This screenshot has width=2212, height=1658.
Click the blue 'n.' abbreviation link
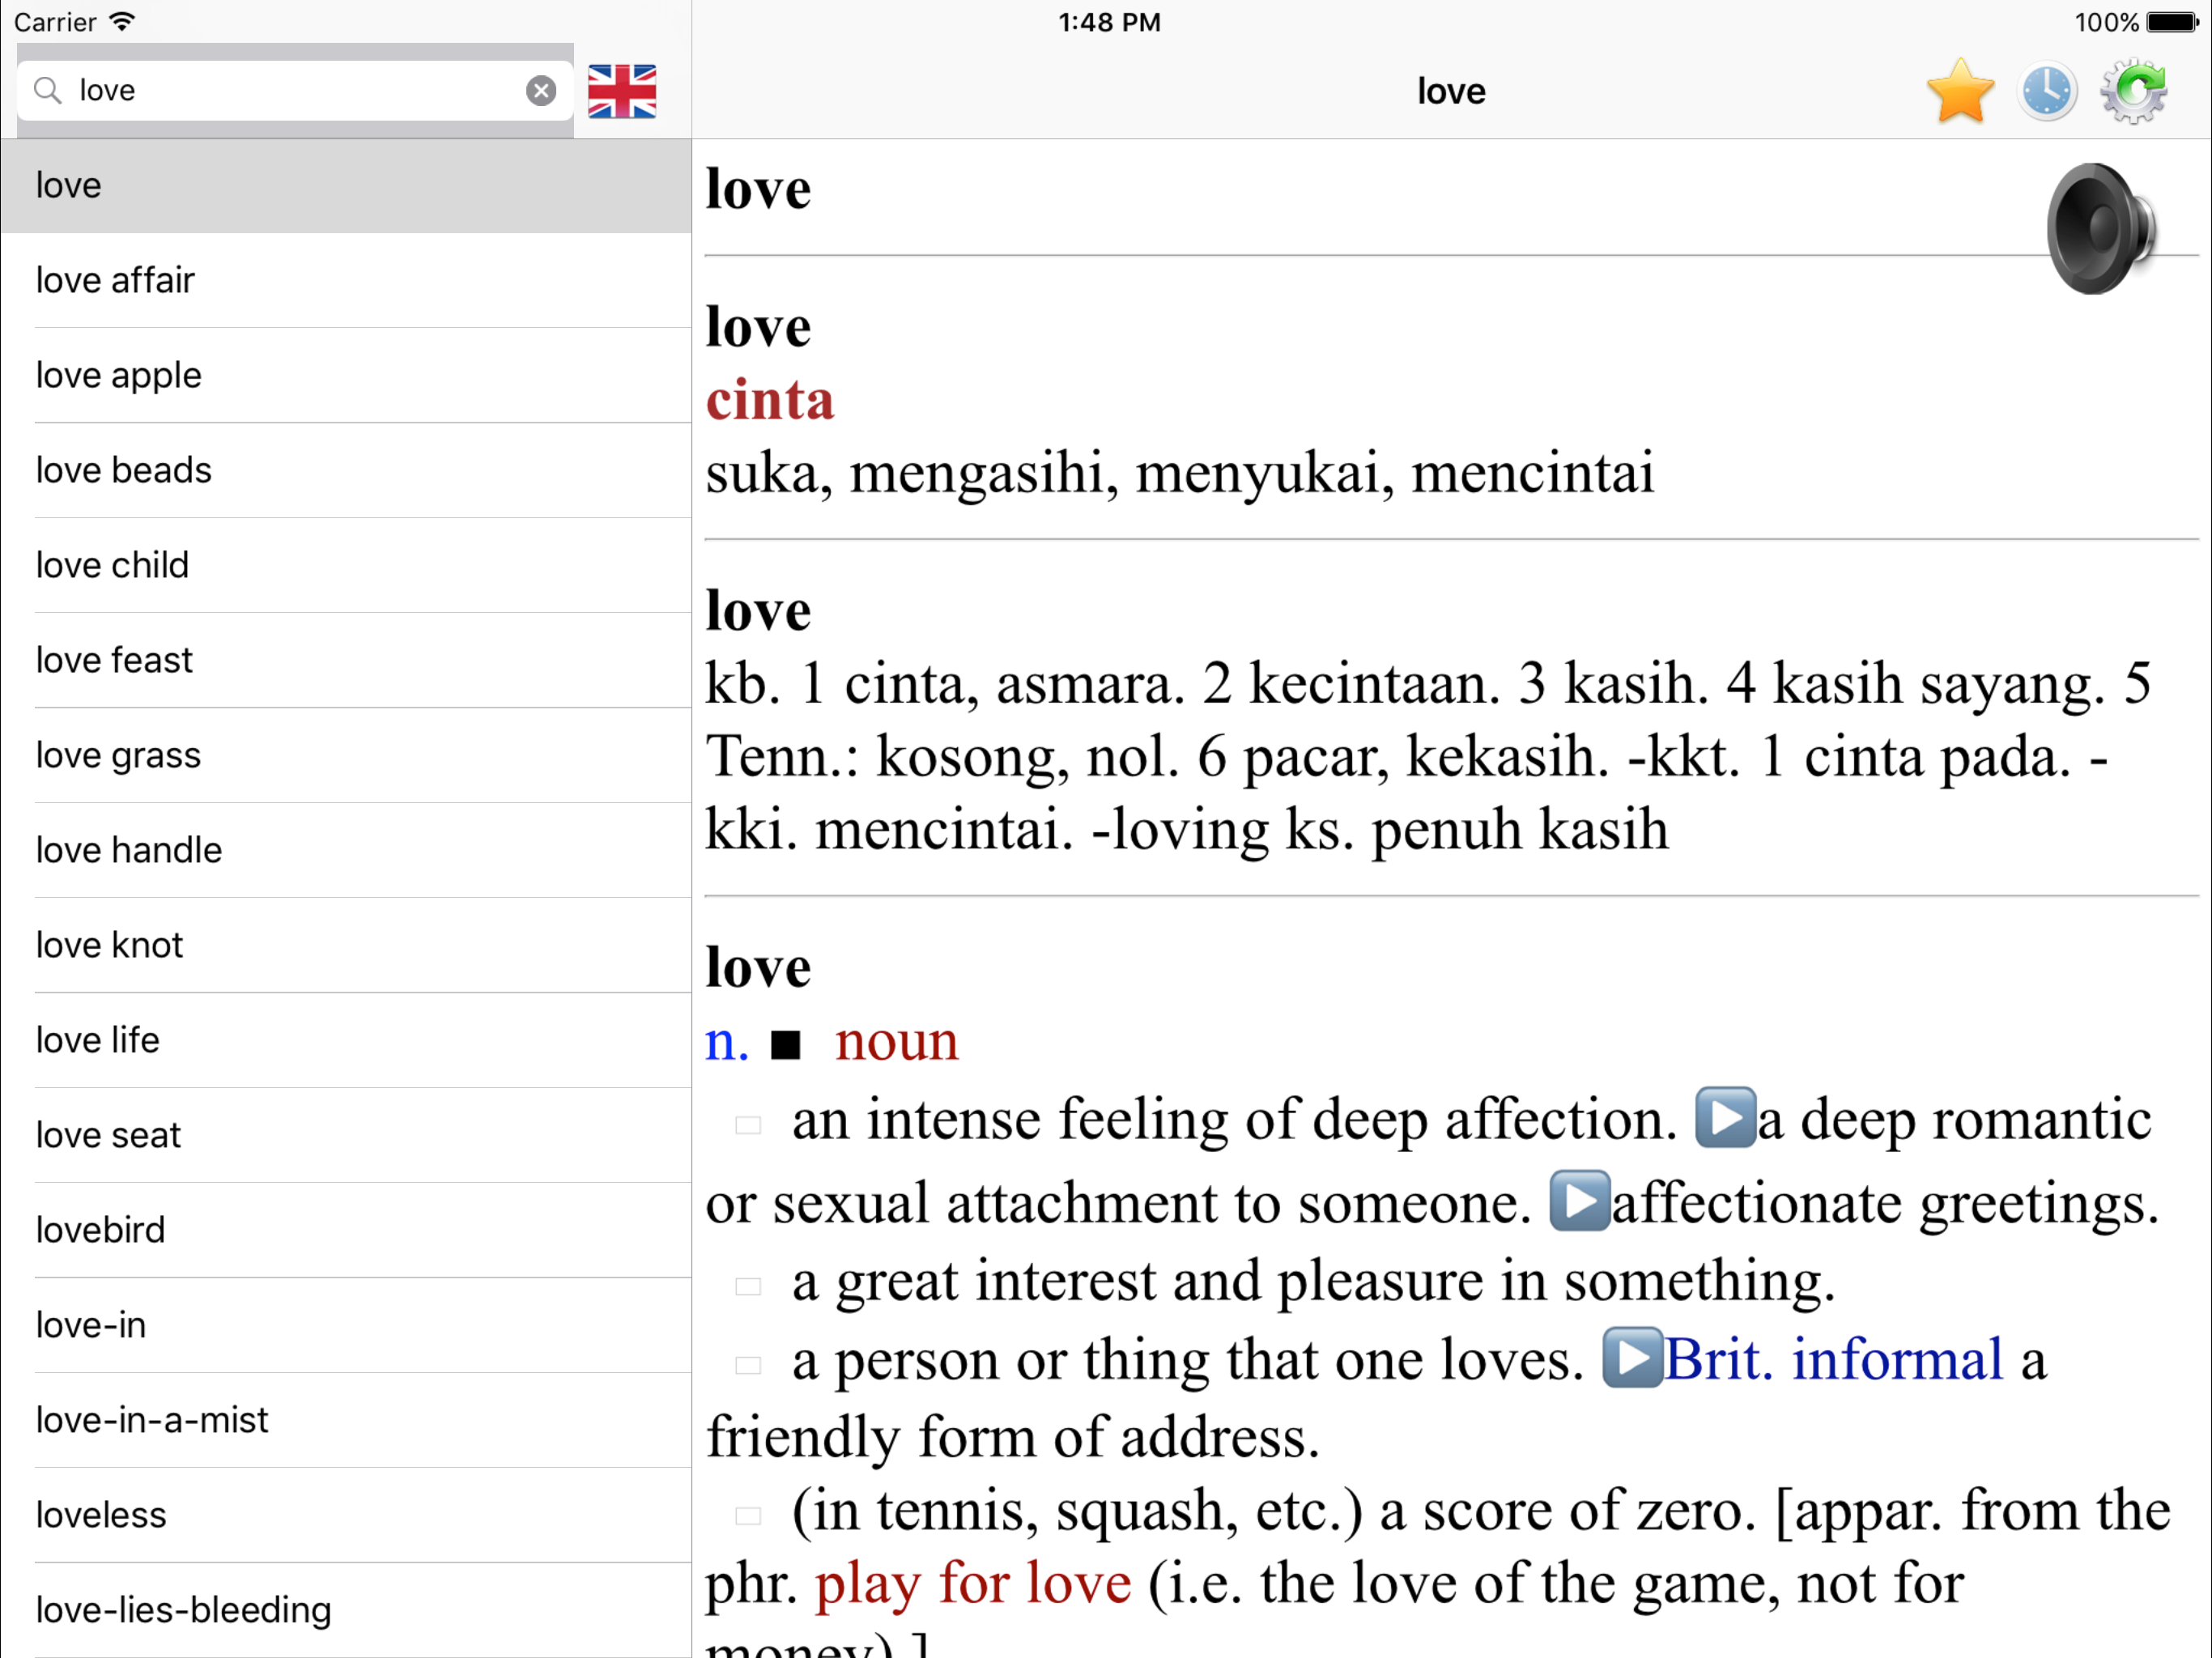pos(726,1041)
